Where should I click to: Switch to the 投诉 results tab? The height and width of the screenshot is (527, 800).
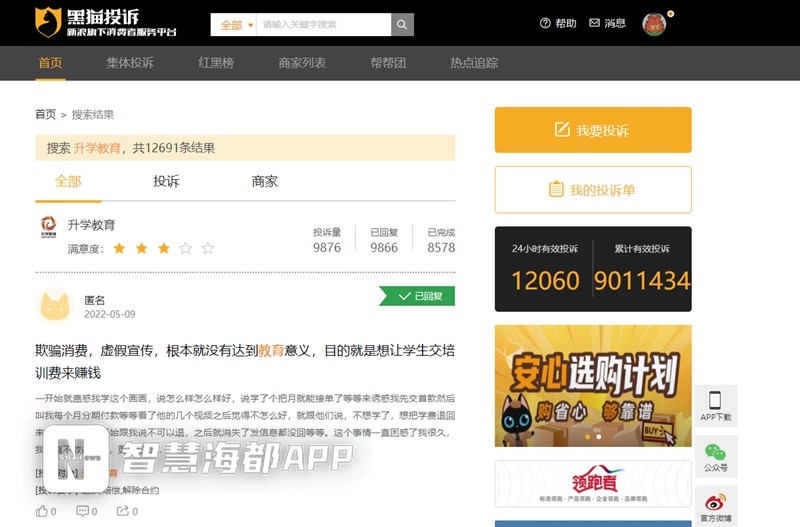(166, 181)
